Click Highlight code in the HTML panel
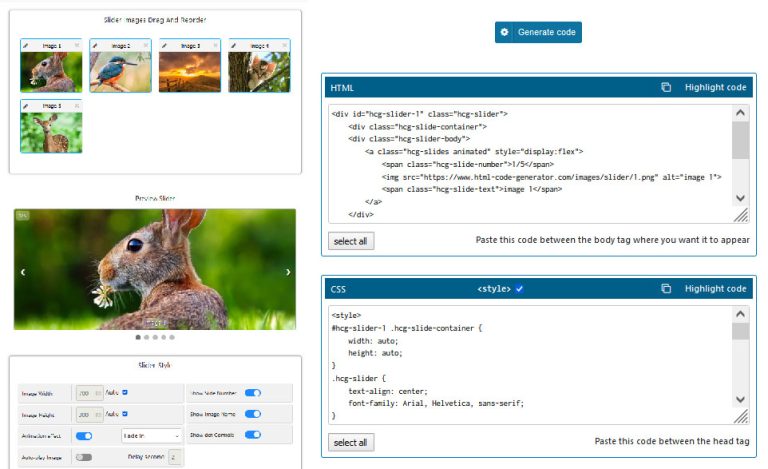The image size is (768, 469). coord(716,87)
